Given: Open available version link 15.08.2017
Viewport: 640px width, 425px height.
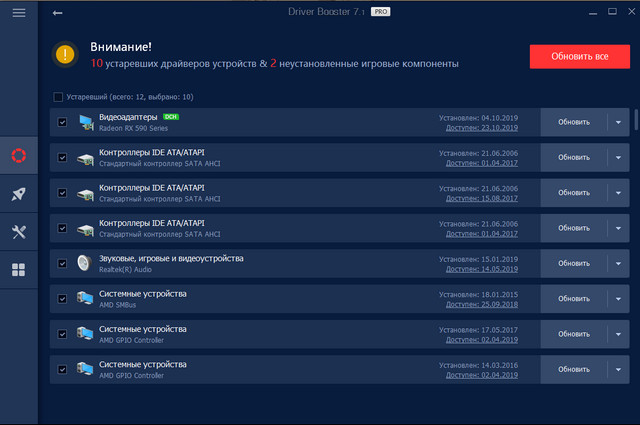Looking at the screenshot, I should coord(482,198).
